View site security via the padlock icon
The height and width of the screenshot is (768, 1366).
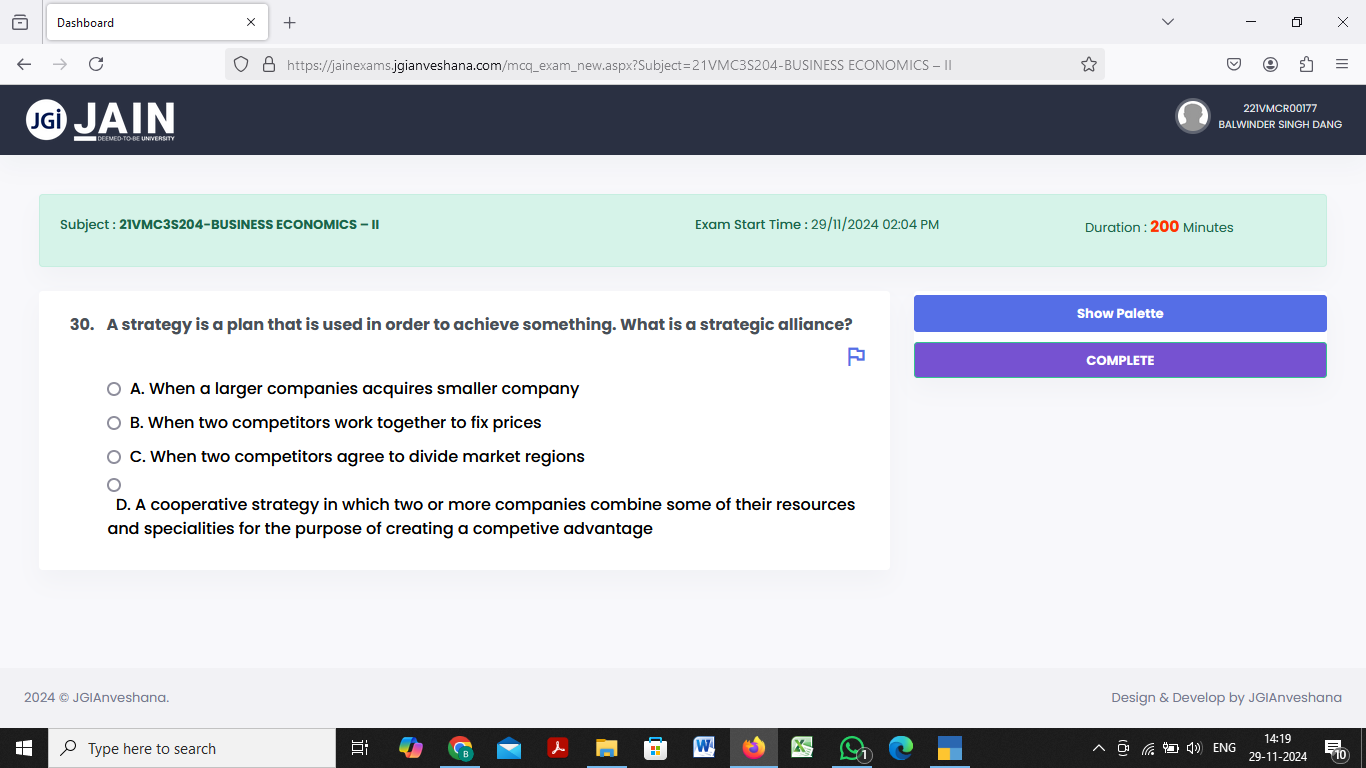coord(268,63)
